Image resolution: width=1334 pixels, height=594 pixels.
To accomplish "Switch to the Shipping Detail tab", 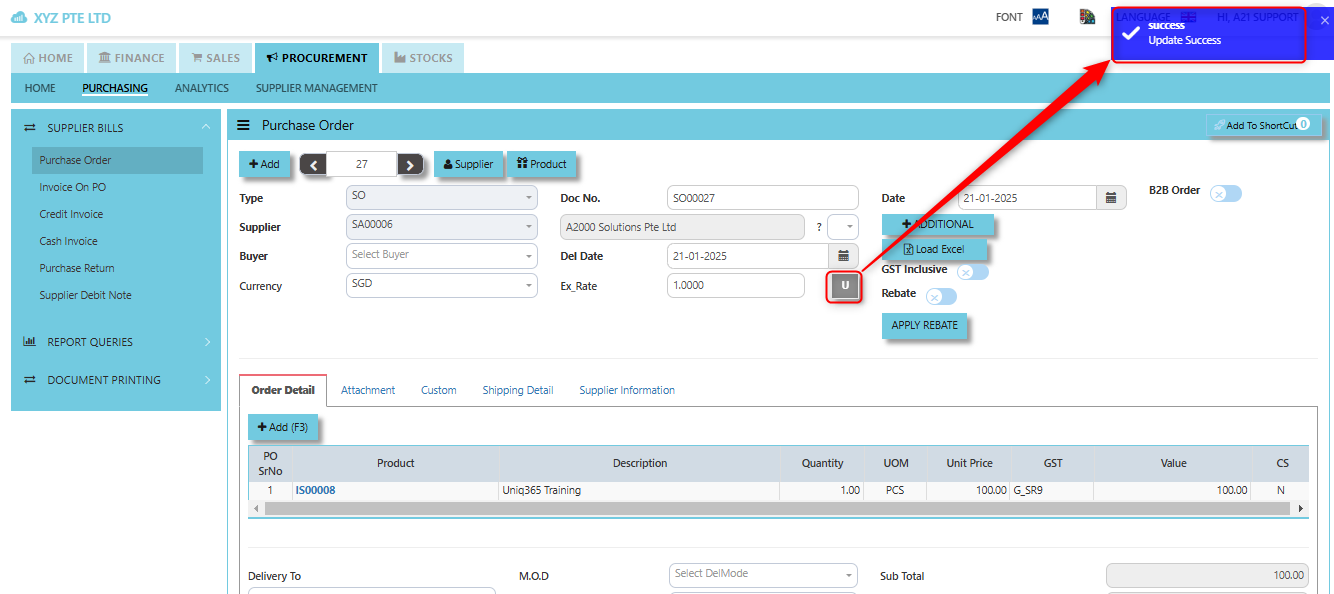I will coord(517,390).
